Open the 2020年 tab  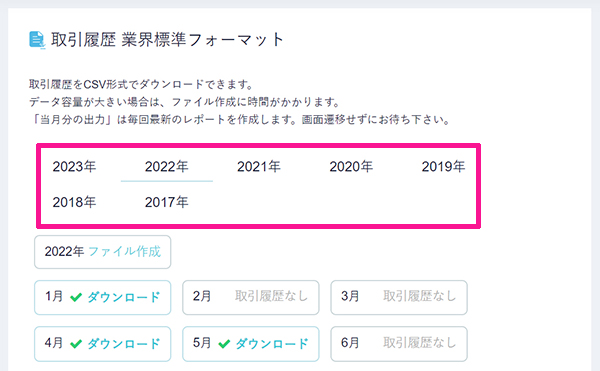click(351, 167)
